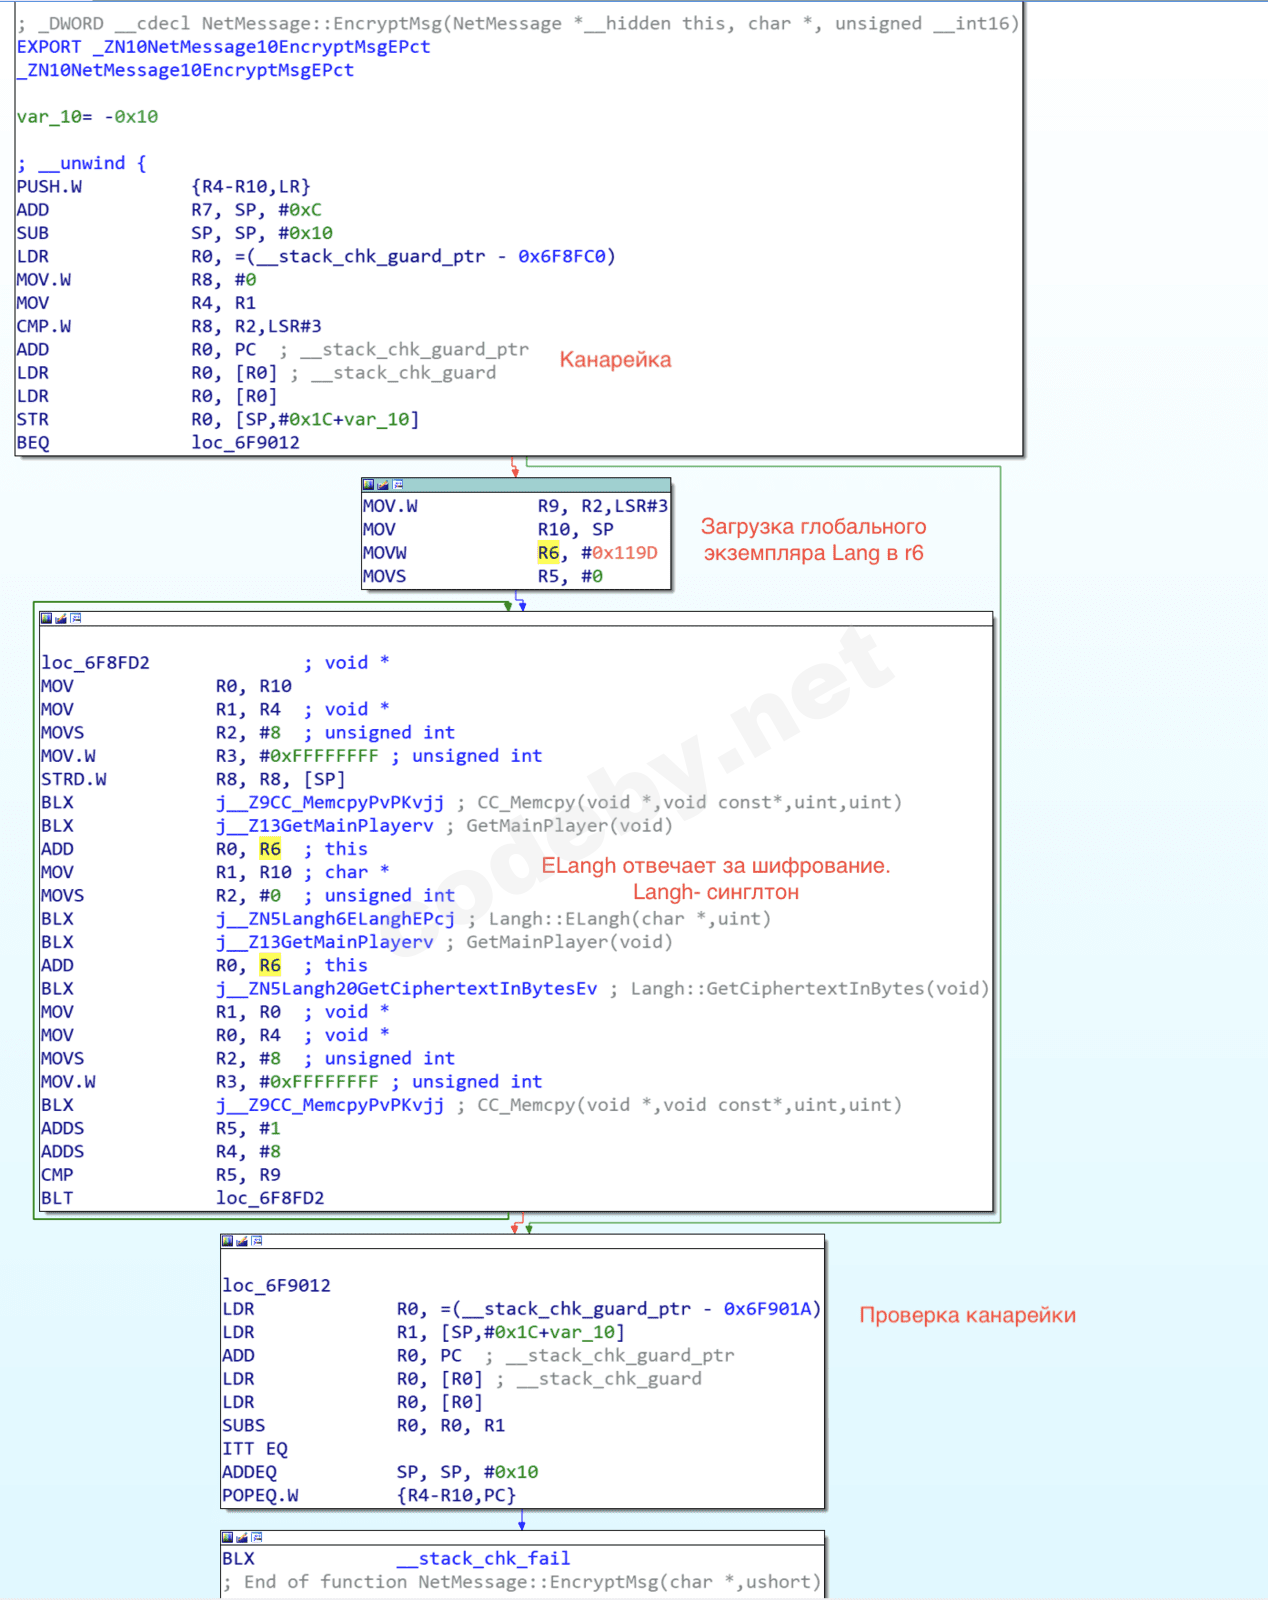Click the pencil edit icon on the __stack_chk_fail block
1268x1600 pixels.
click(242, 1538)
